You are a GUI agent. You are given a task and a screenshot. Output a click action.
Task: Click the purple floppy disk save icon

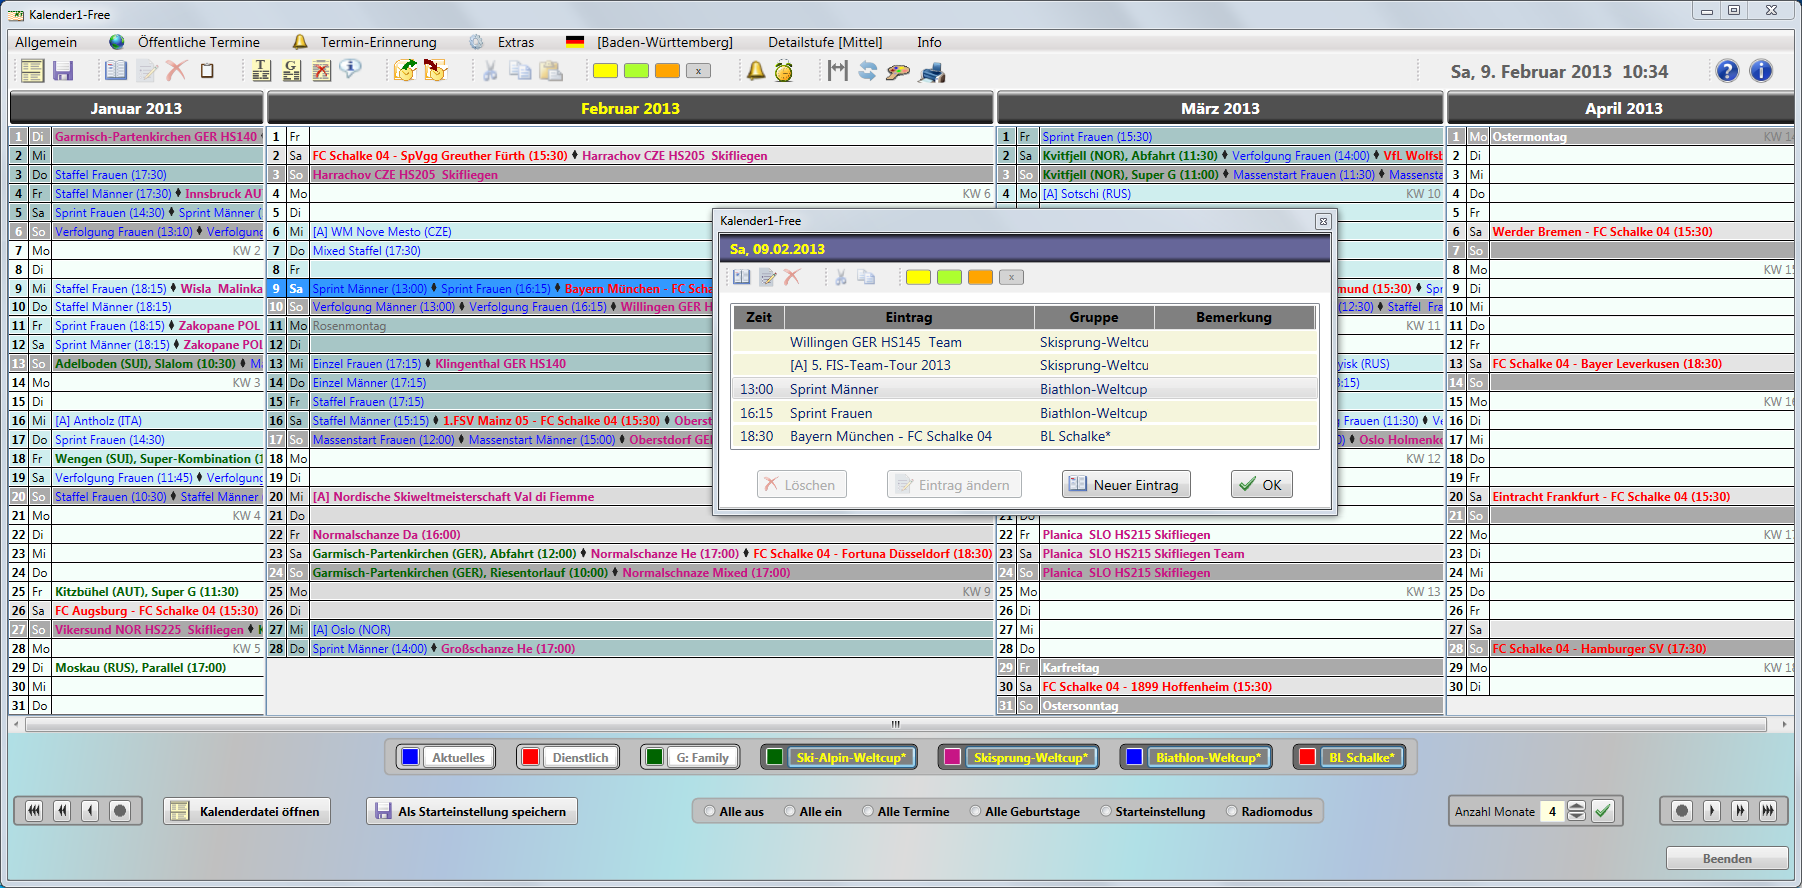click(63, 71)
